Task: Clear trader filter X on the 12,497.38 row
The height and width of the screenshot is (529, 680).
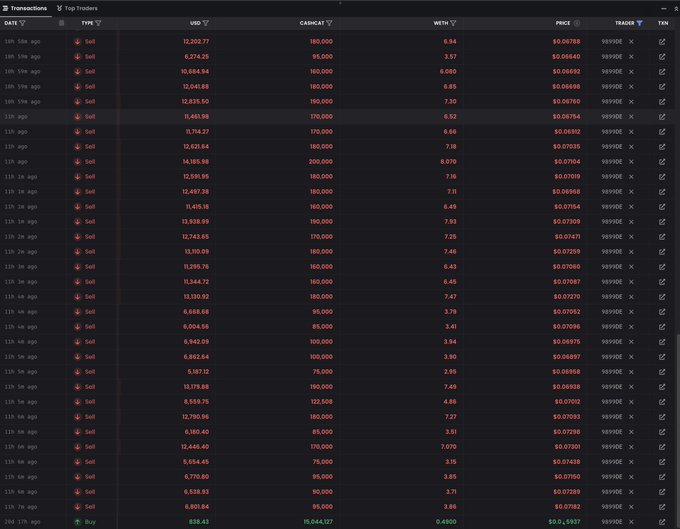Action: [x=631, y=192]
